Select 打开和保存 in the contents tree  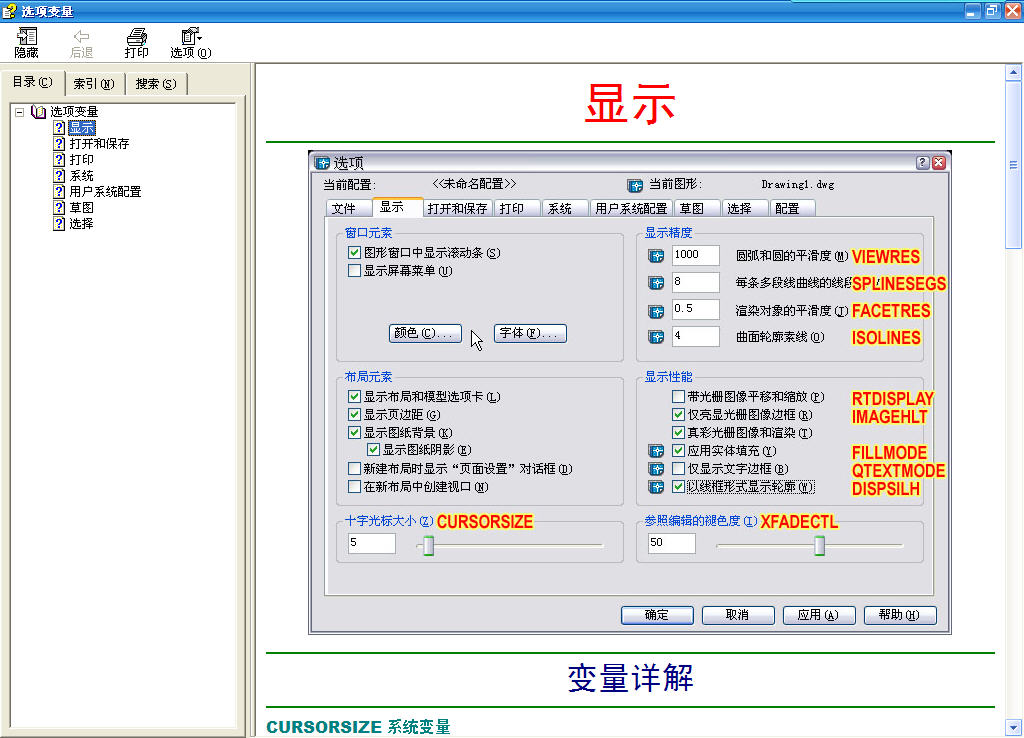99,144
